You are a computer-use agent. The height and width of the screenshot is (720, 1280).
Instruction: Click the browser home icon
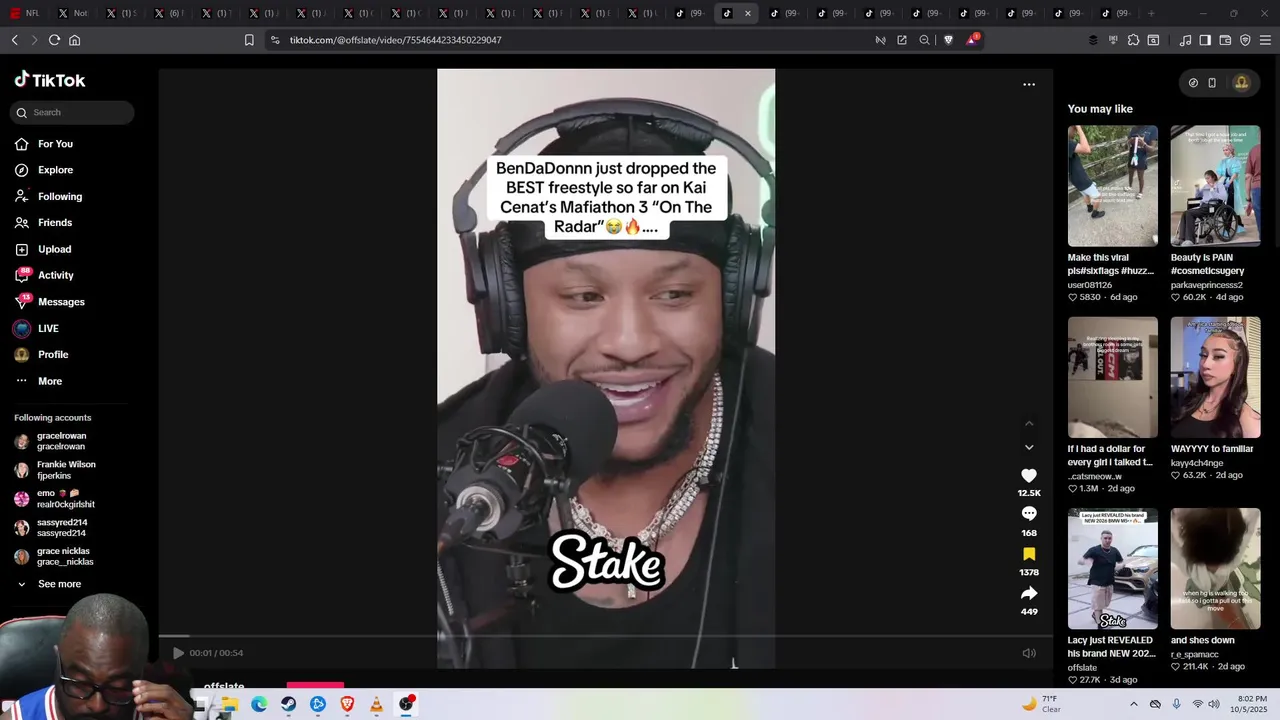coord(74,40)
